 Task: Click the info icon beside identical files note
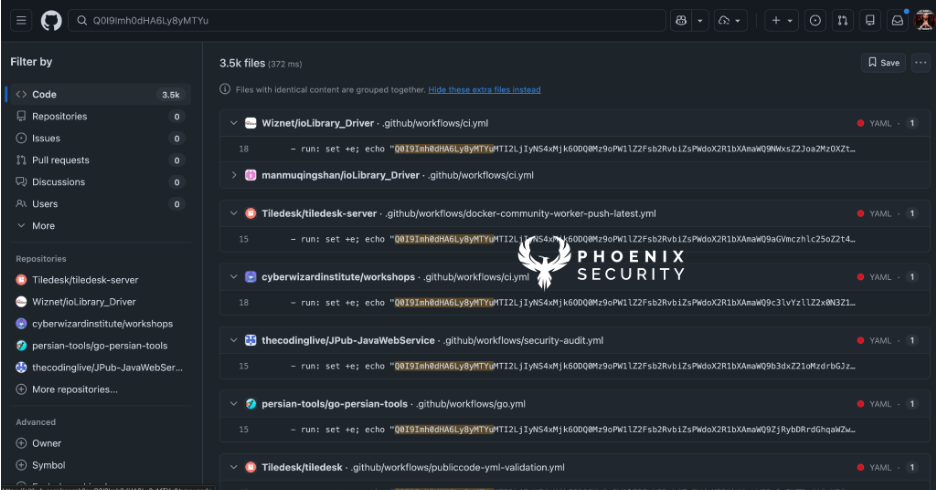[225, 89]
